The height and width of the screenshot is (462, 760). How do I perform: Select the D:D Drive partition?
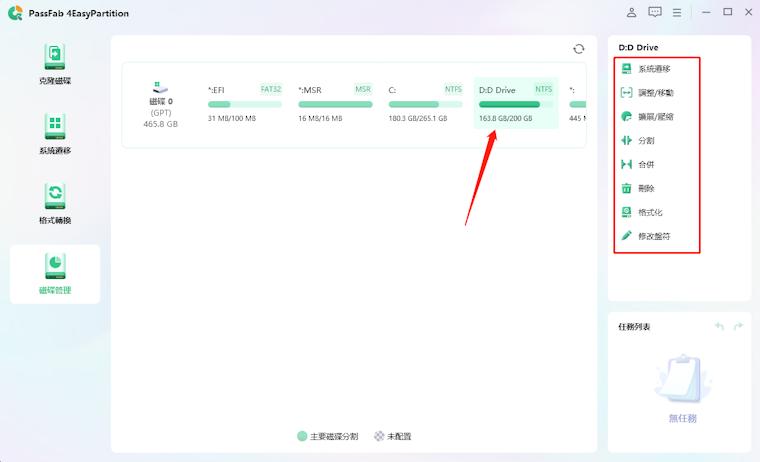click(516, 103)
